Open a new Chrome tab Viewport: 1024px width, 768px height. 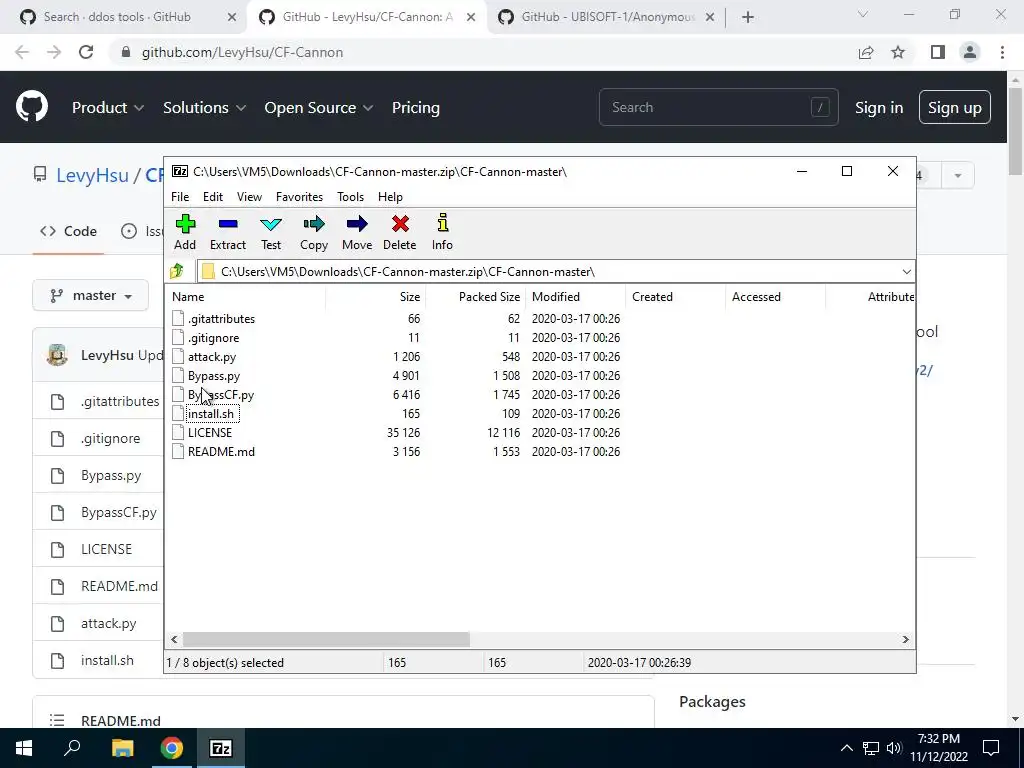(748, 17)
